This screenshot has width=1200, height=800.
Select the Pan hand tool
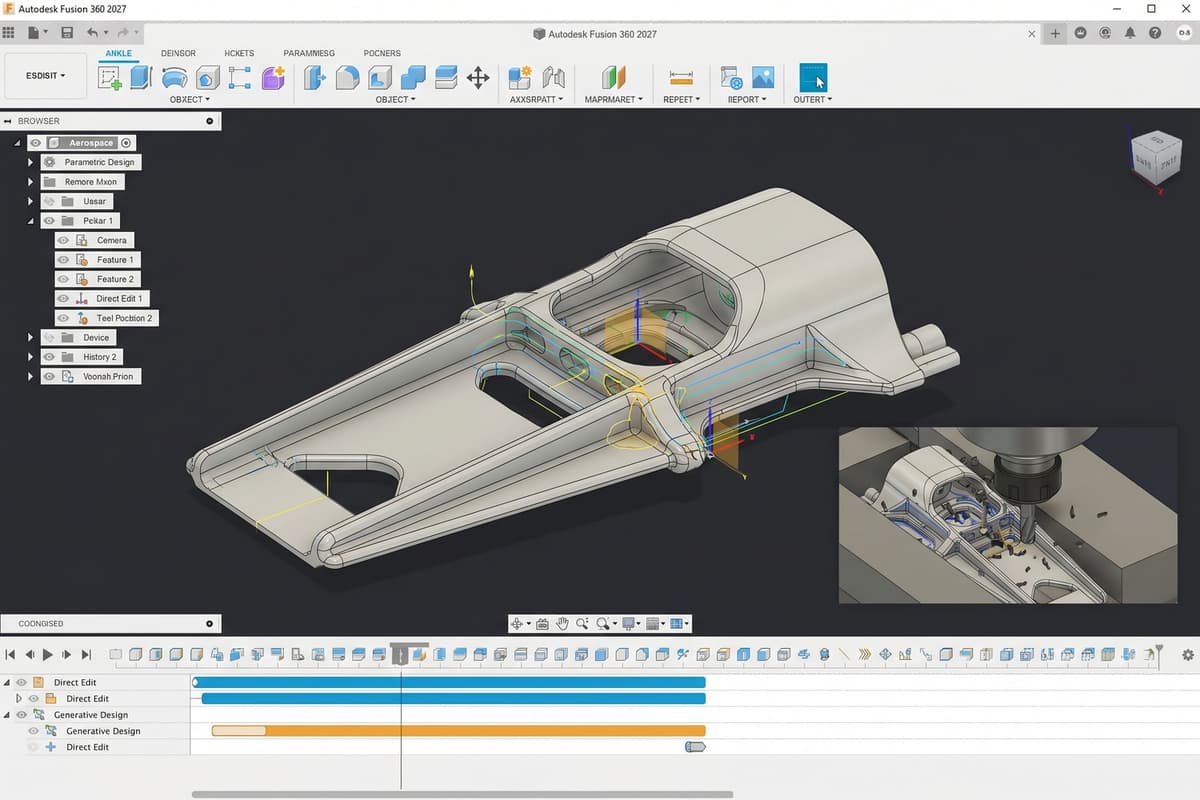pos(562,624)
